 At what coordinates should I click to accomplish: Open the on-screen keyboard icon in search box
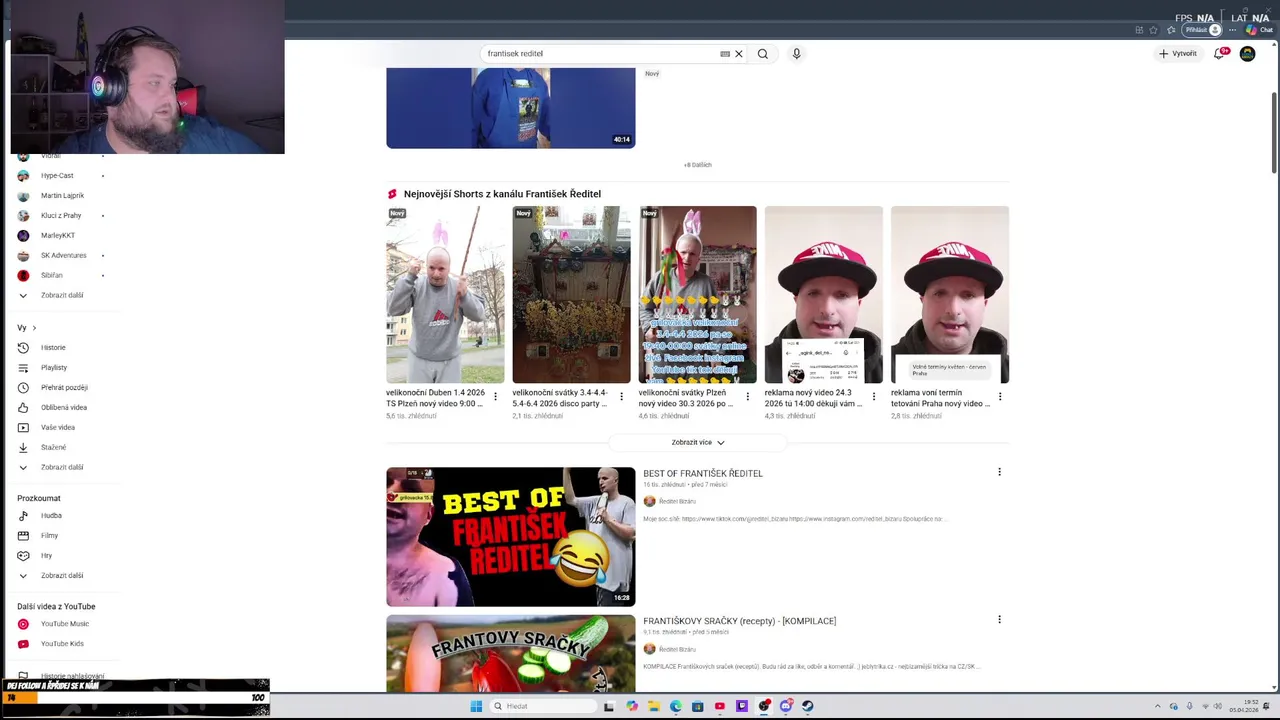725,54
